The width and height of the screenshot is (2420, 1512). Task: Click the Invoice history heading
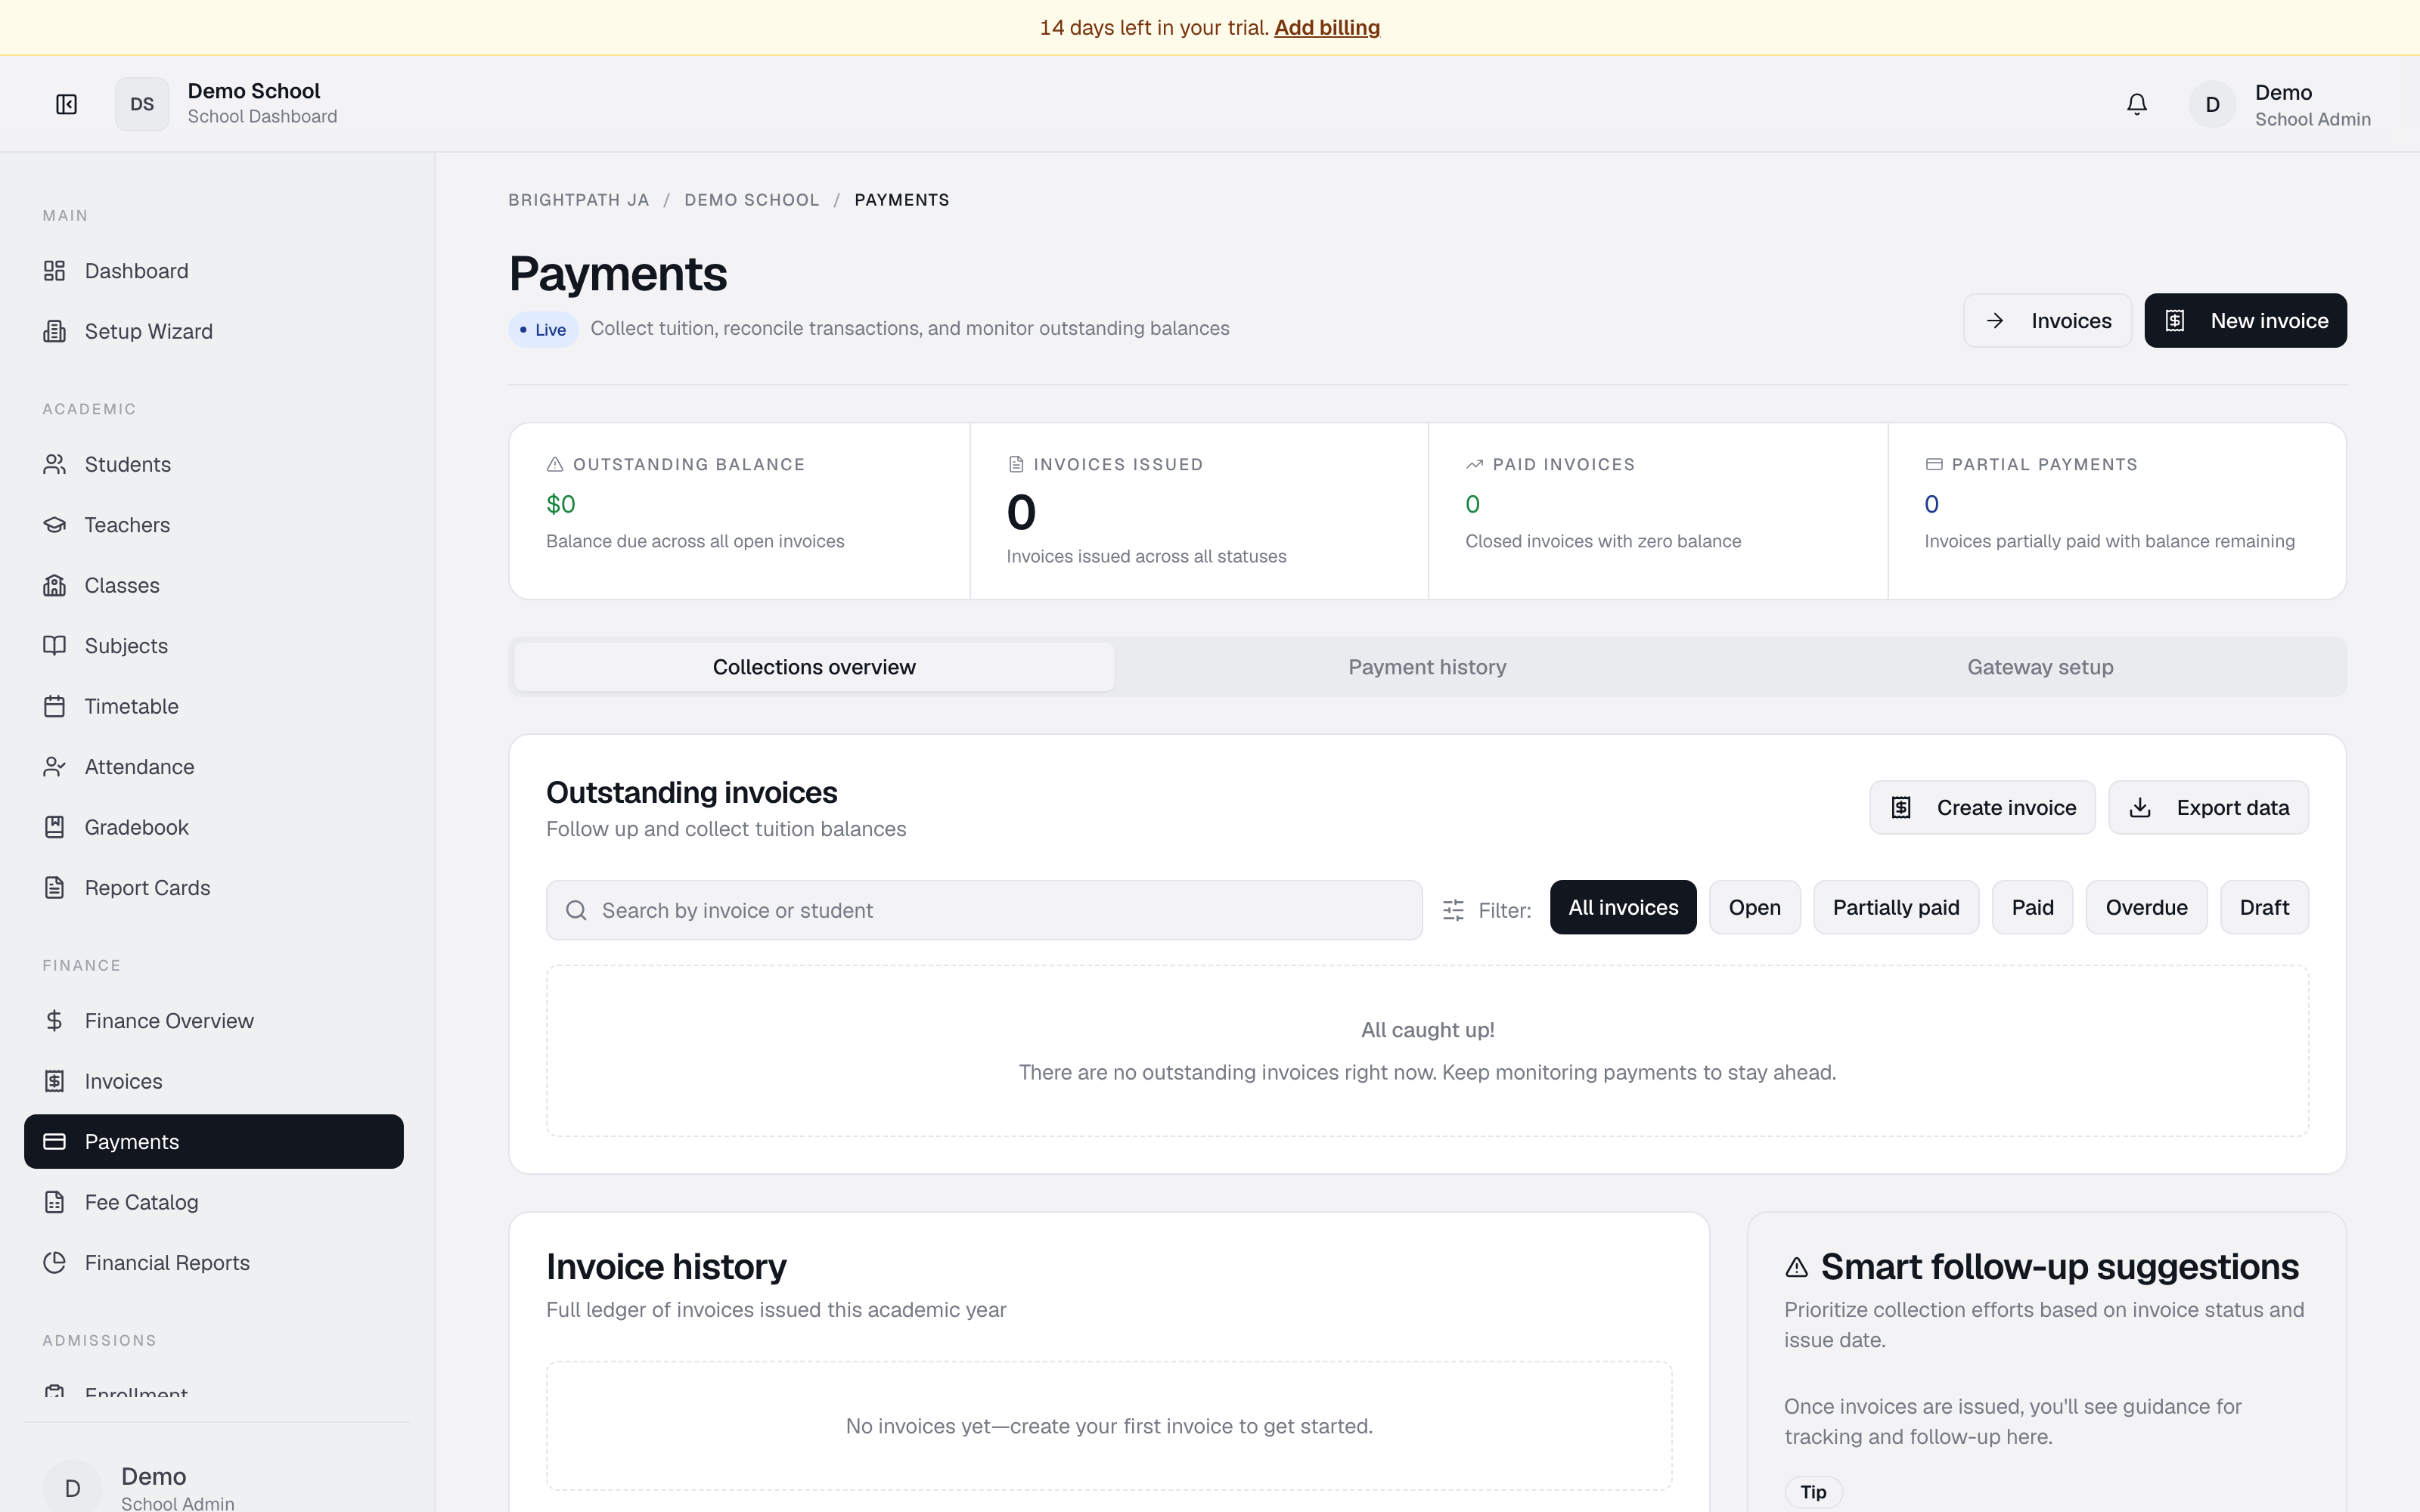tap(666, 1267)
